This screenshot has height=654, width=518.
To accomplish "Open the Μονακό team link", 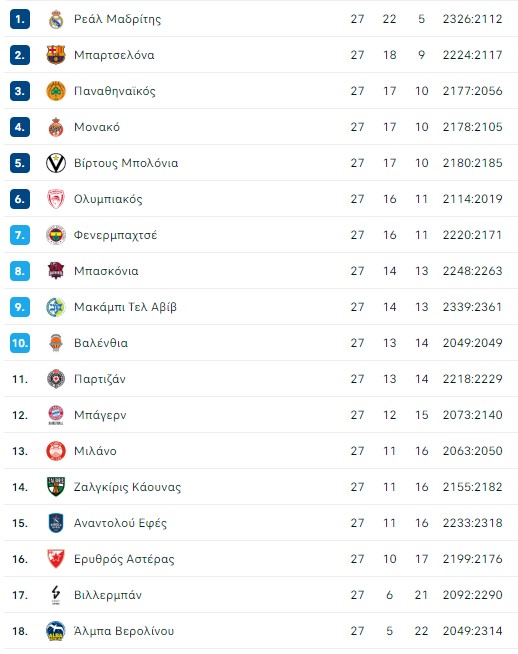I will click(97, 127).
